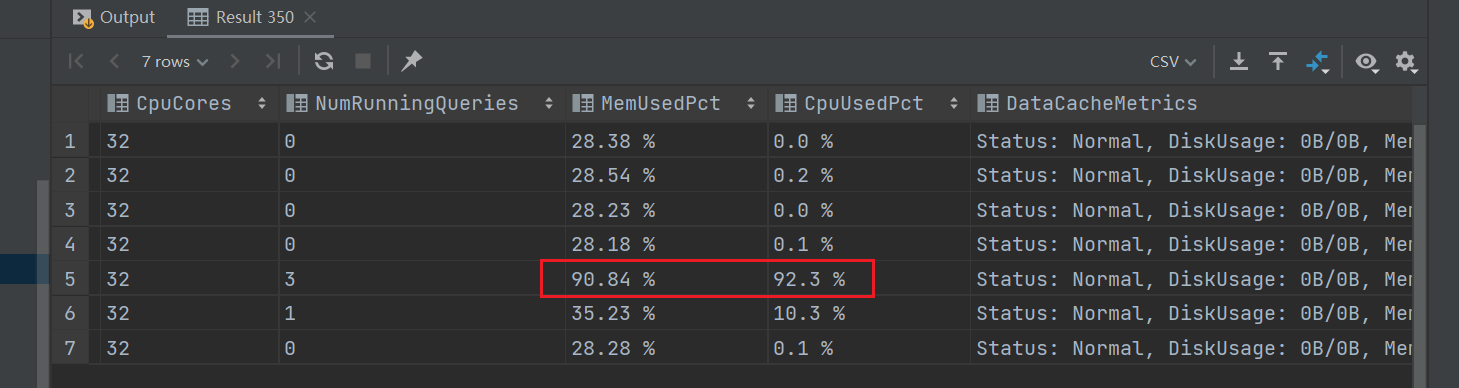Click the MemUsedPct column header
1459x388 pixels.
pos(660,103)
